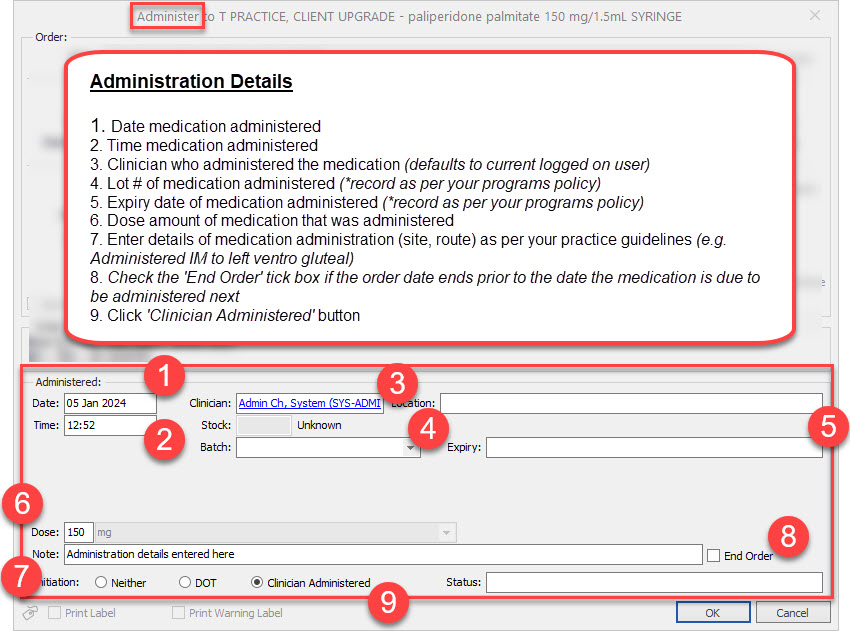Close the Administer dialog with the X
The image size is (850, 631).
point(814,16)
